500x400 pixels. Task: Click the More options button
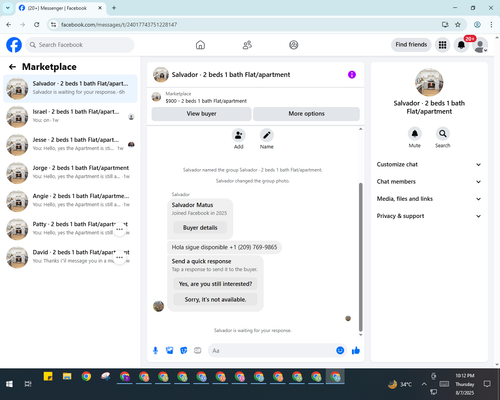(306, 114)
